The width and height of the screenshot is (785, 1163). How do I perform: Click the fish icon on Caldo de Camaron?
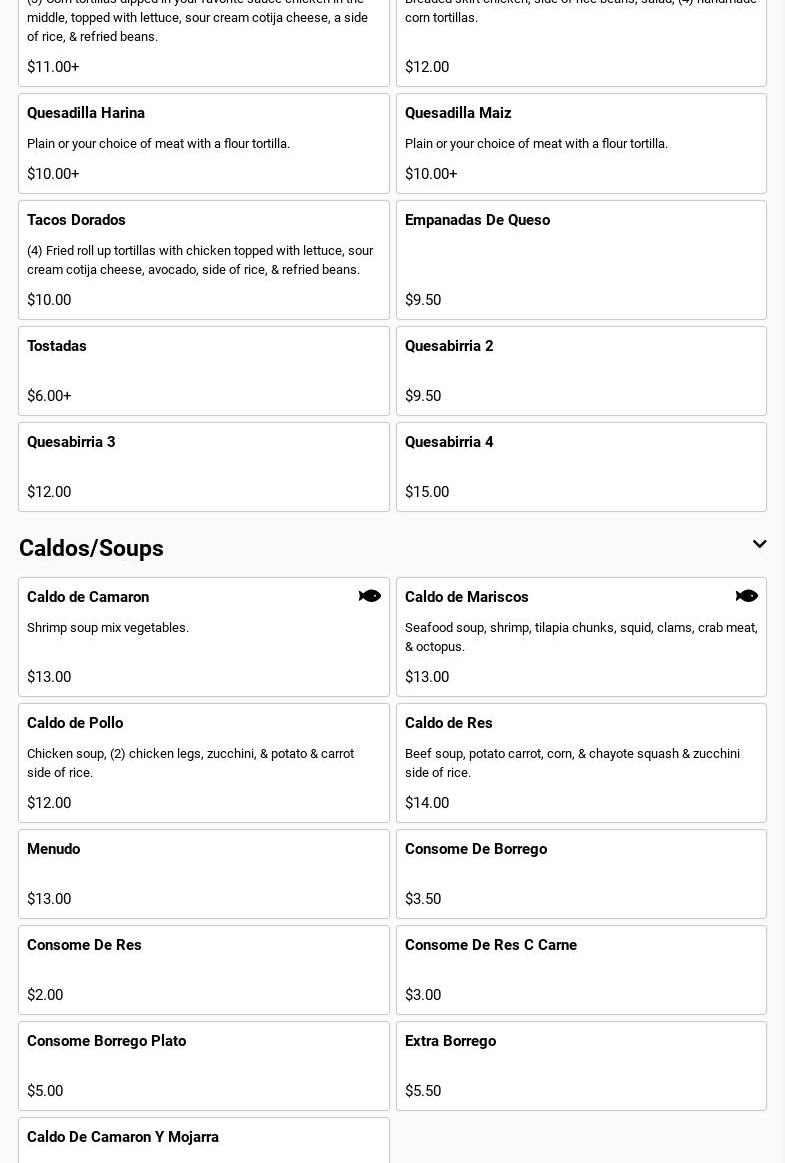[369, 596]
